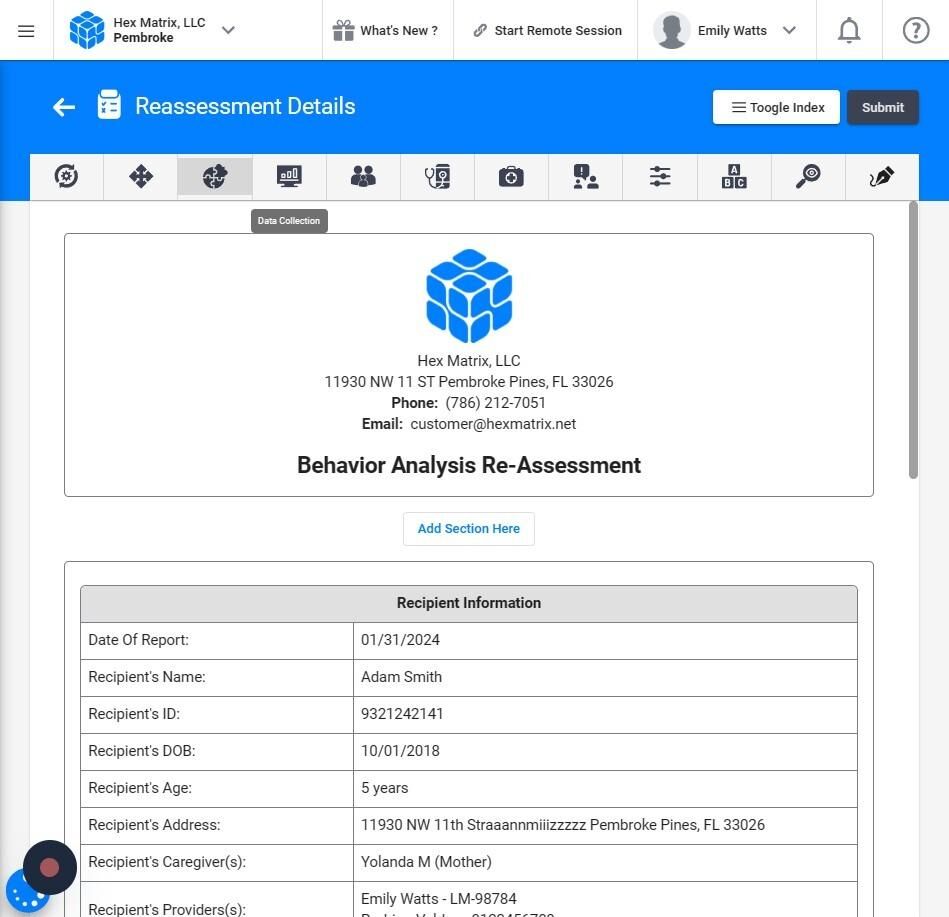Click the Recipient's Caregiver(s): label
The width and height of the screenshot is (949, 917).
point(167,861)
